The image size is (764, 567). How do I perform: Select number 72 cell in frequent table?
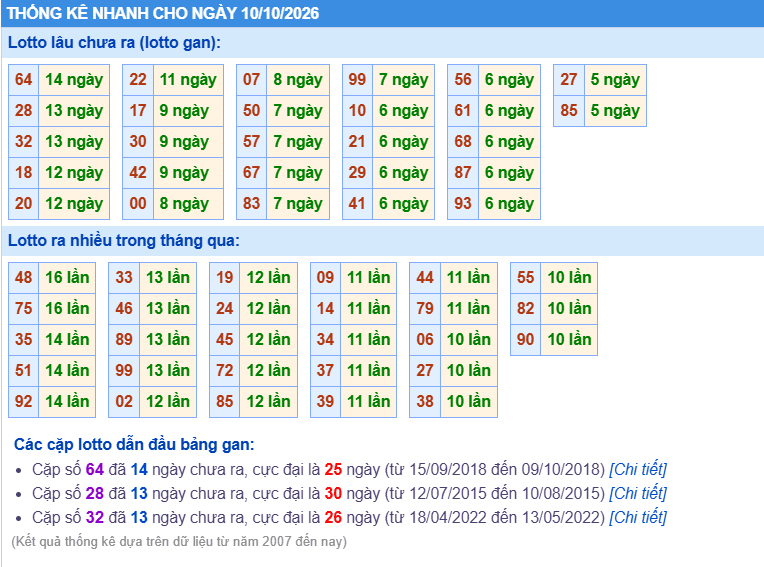pyautogui.click(x=225, y=370)
